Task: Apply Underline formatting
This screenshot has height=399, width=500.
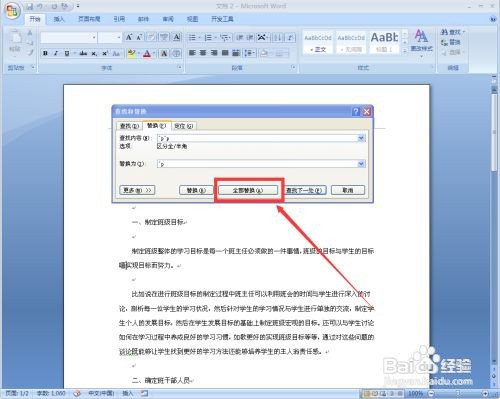Action: pos(67,53)
